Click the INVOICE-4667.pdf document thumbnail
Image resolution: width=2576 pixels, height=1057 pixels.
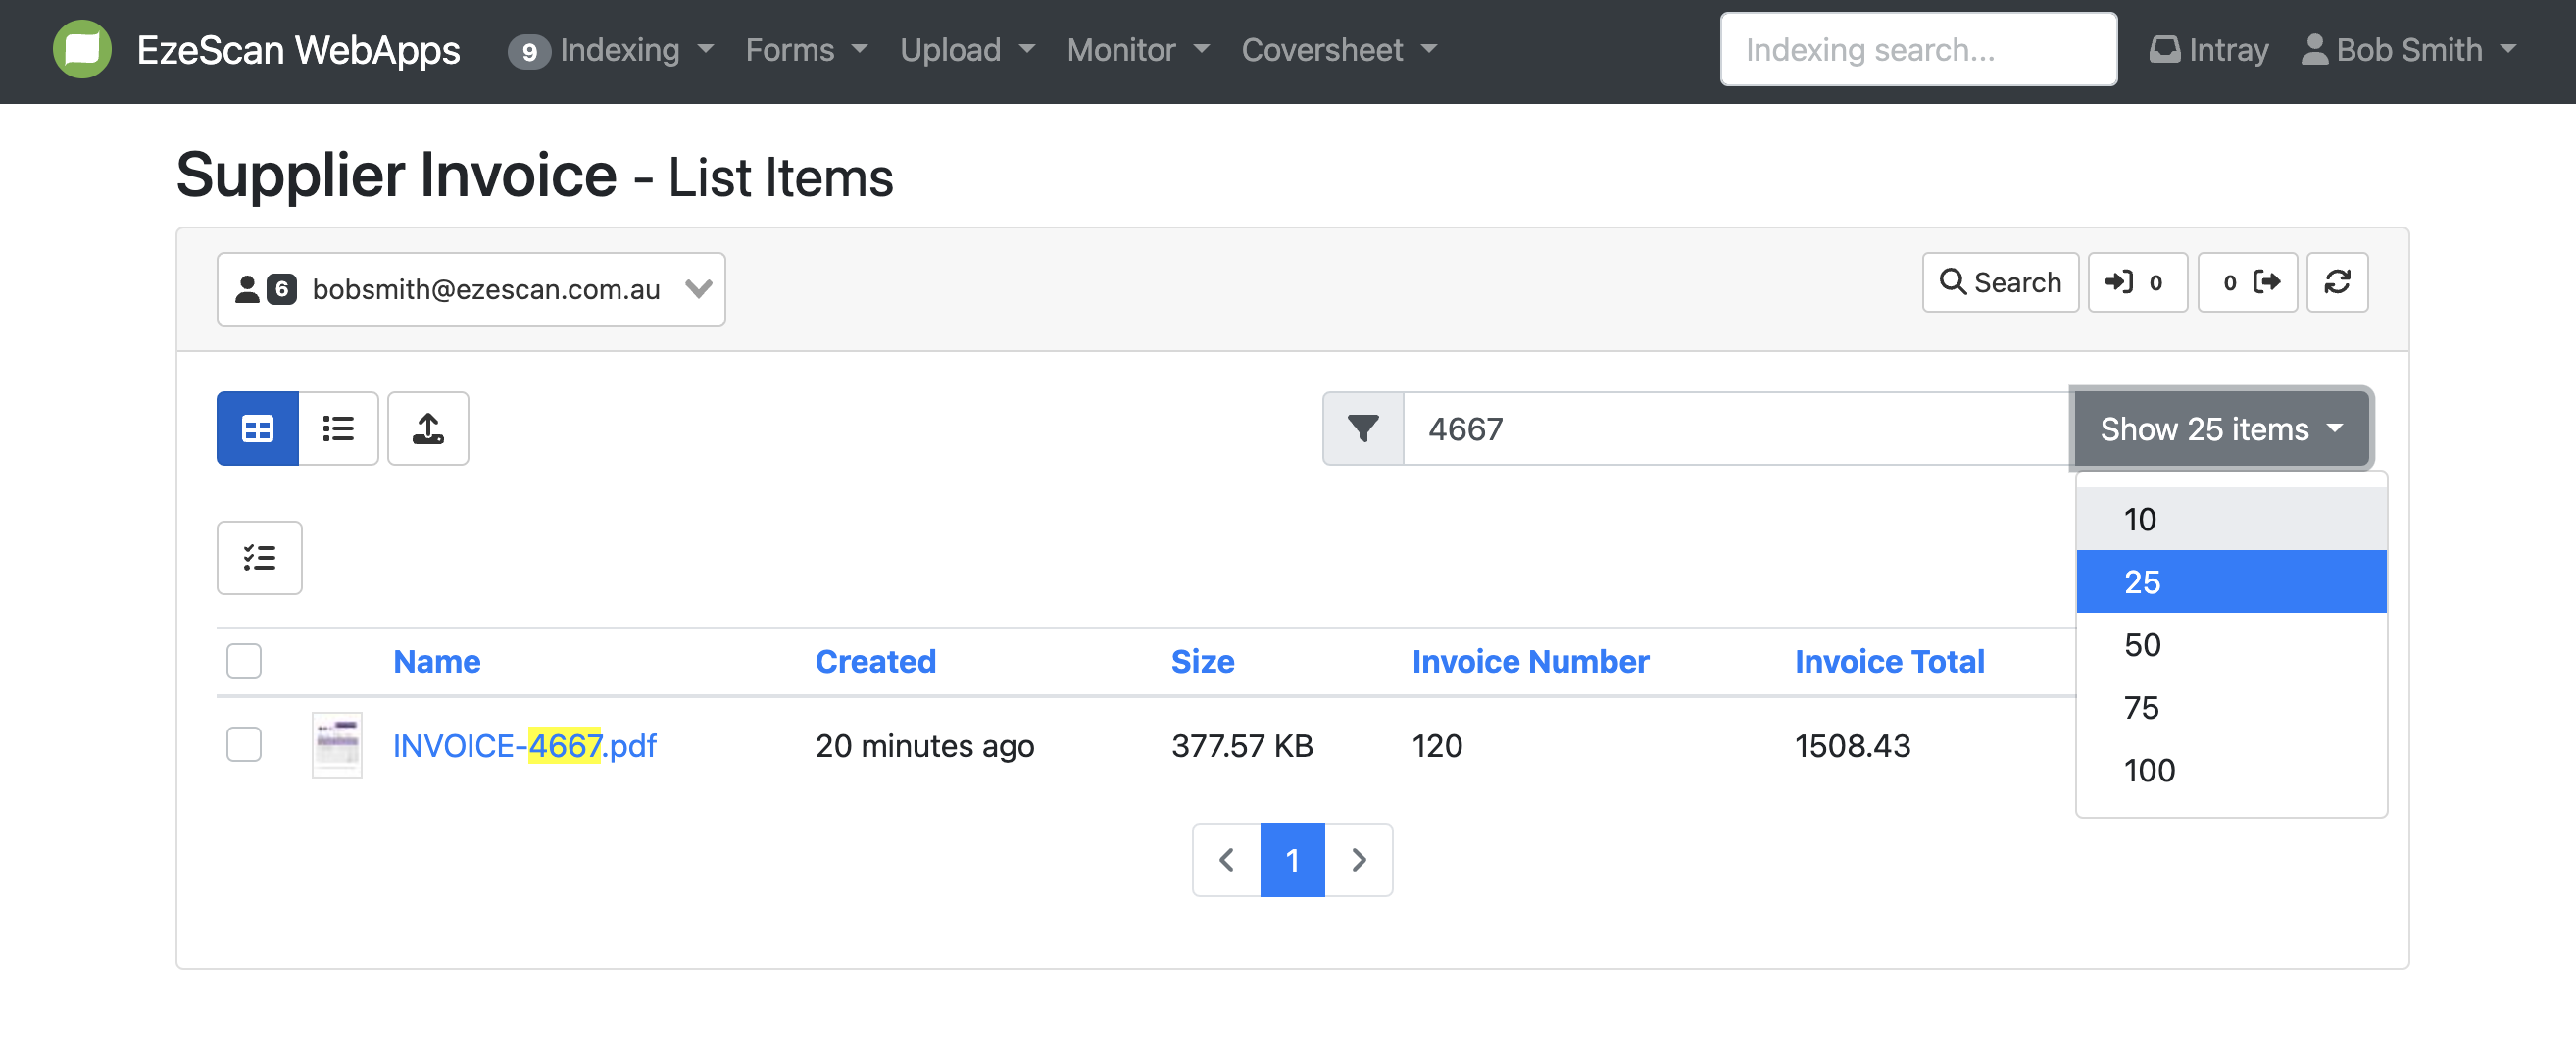(x=337, y=745)
